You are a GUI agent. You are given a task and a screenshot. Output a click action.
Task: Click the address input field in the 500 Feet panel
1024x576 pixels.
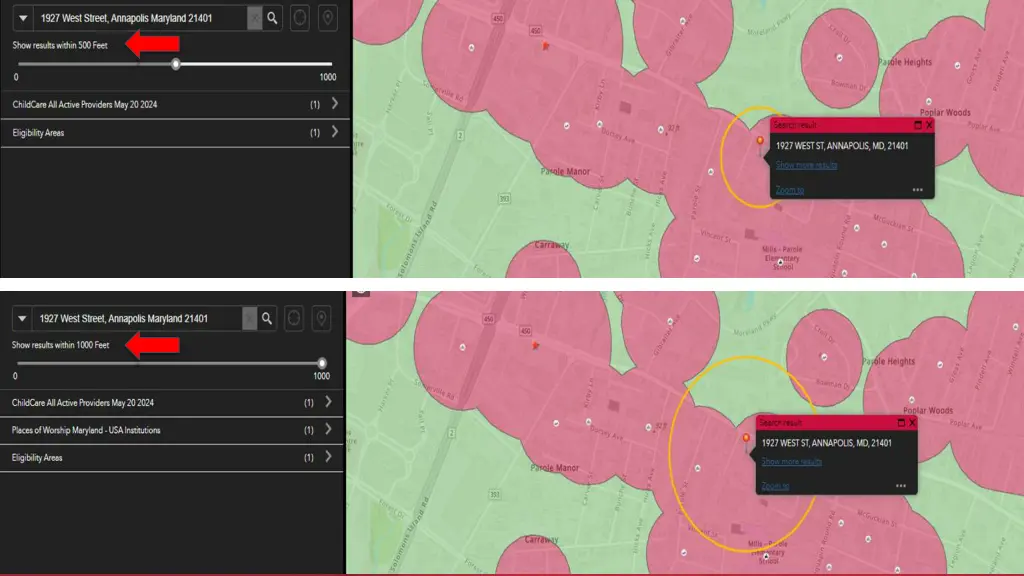pyautogui.click(x=140, y=18)
